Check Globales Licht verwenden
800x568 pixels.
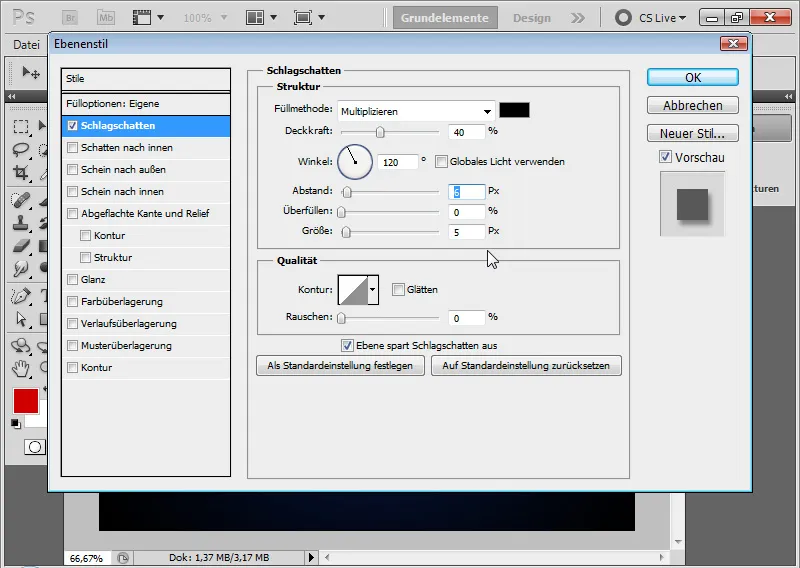pyautogui.click(x=441, y=162)
